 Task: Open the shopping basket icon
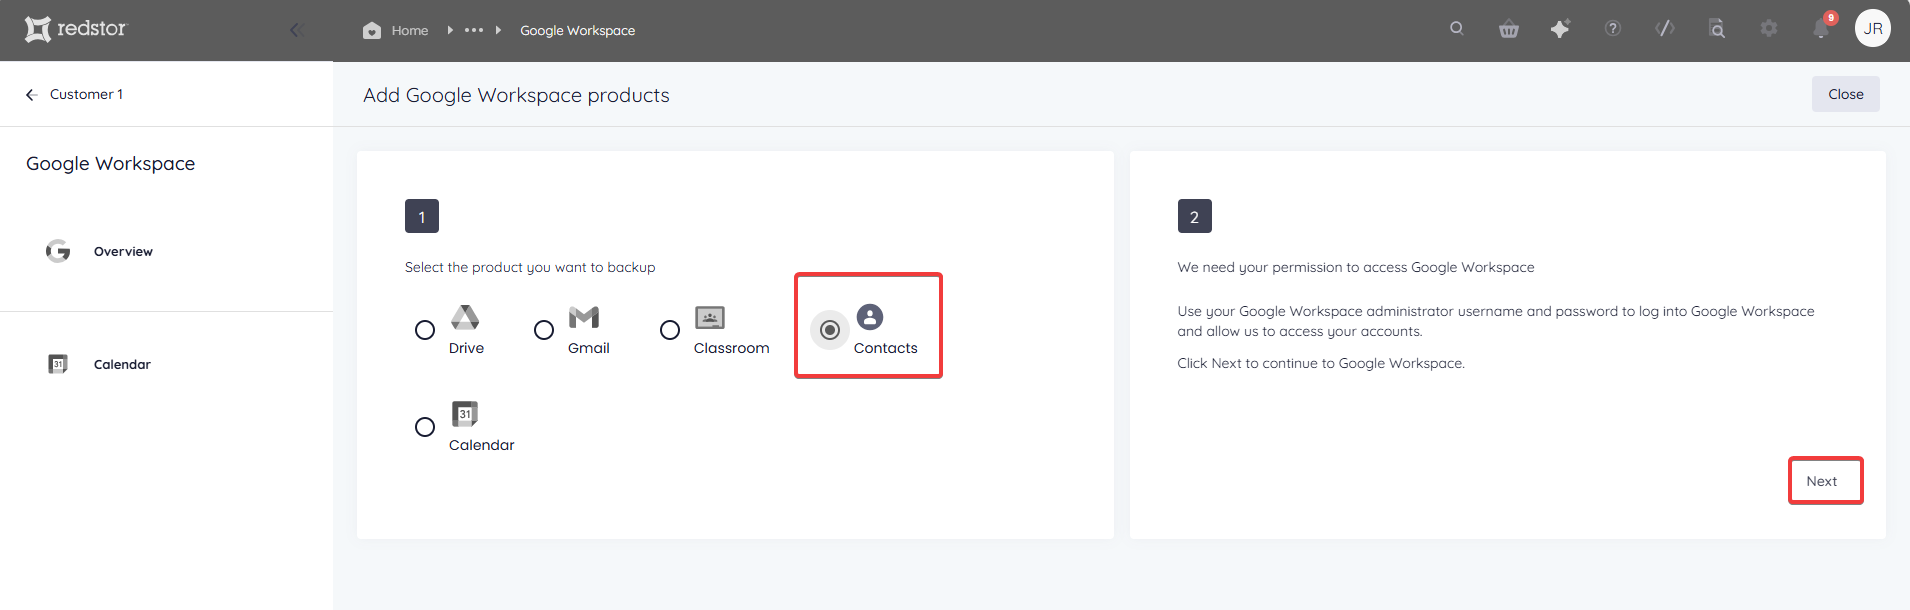[x=1509, y=29]
